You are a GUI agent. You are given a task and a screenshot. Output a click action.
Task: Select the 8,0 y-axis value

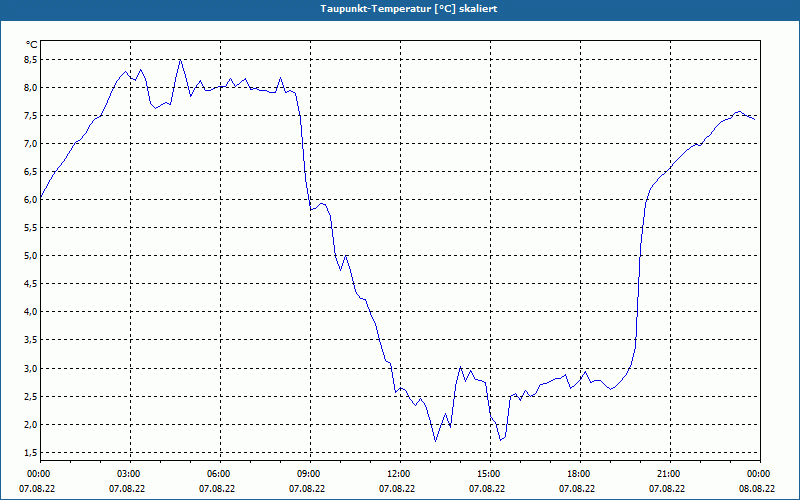[x=31, y=88]
